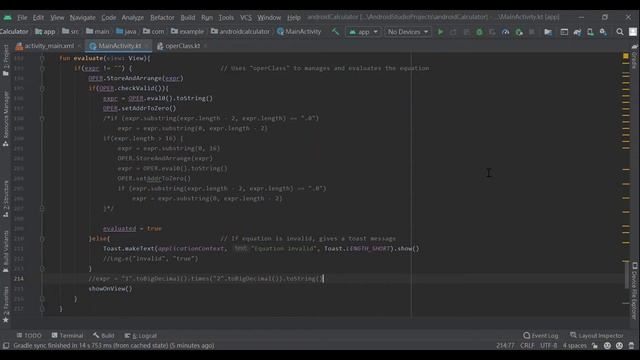This screenshot has height=360, width=640.
Task: Open the Resource Manager side panel
Action: [x=5, y=118]
